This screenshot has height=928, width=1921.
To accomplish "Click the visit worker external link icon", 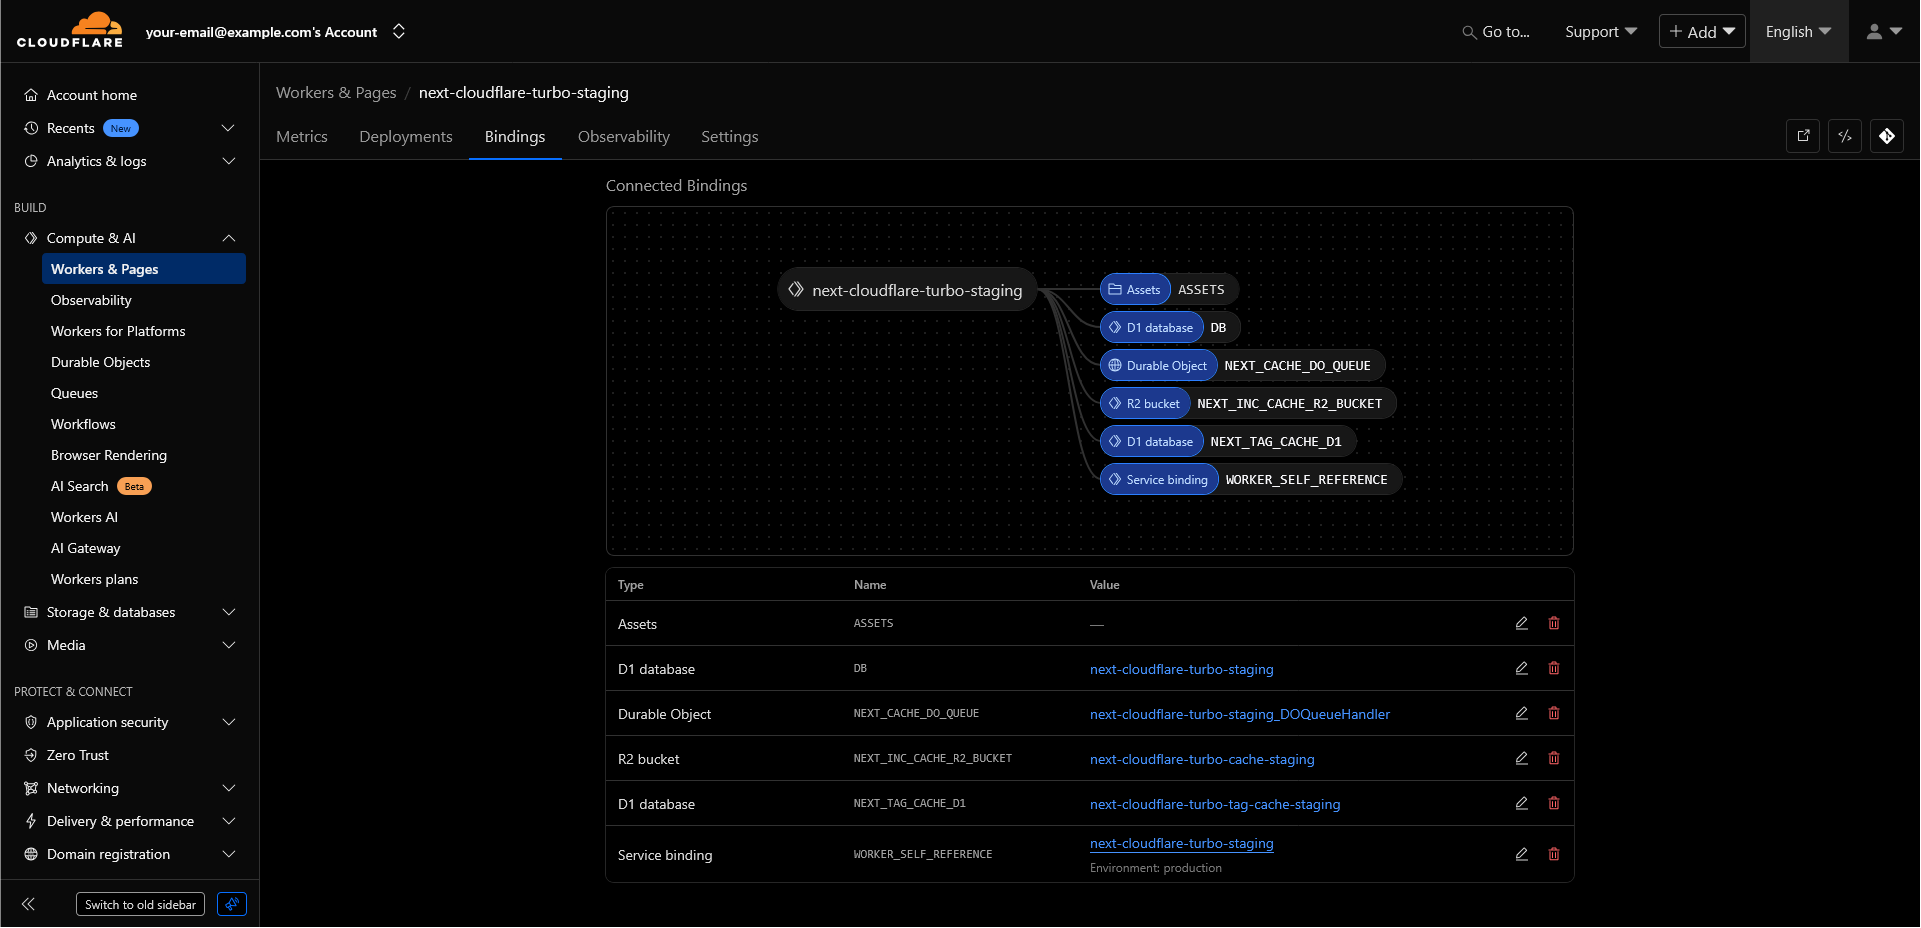I will [x=1803, y=136].
